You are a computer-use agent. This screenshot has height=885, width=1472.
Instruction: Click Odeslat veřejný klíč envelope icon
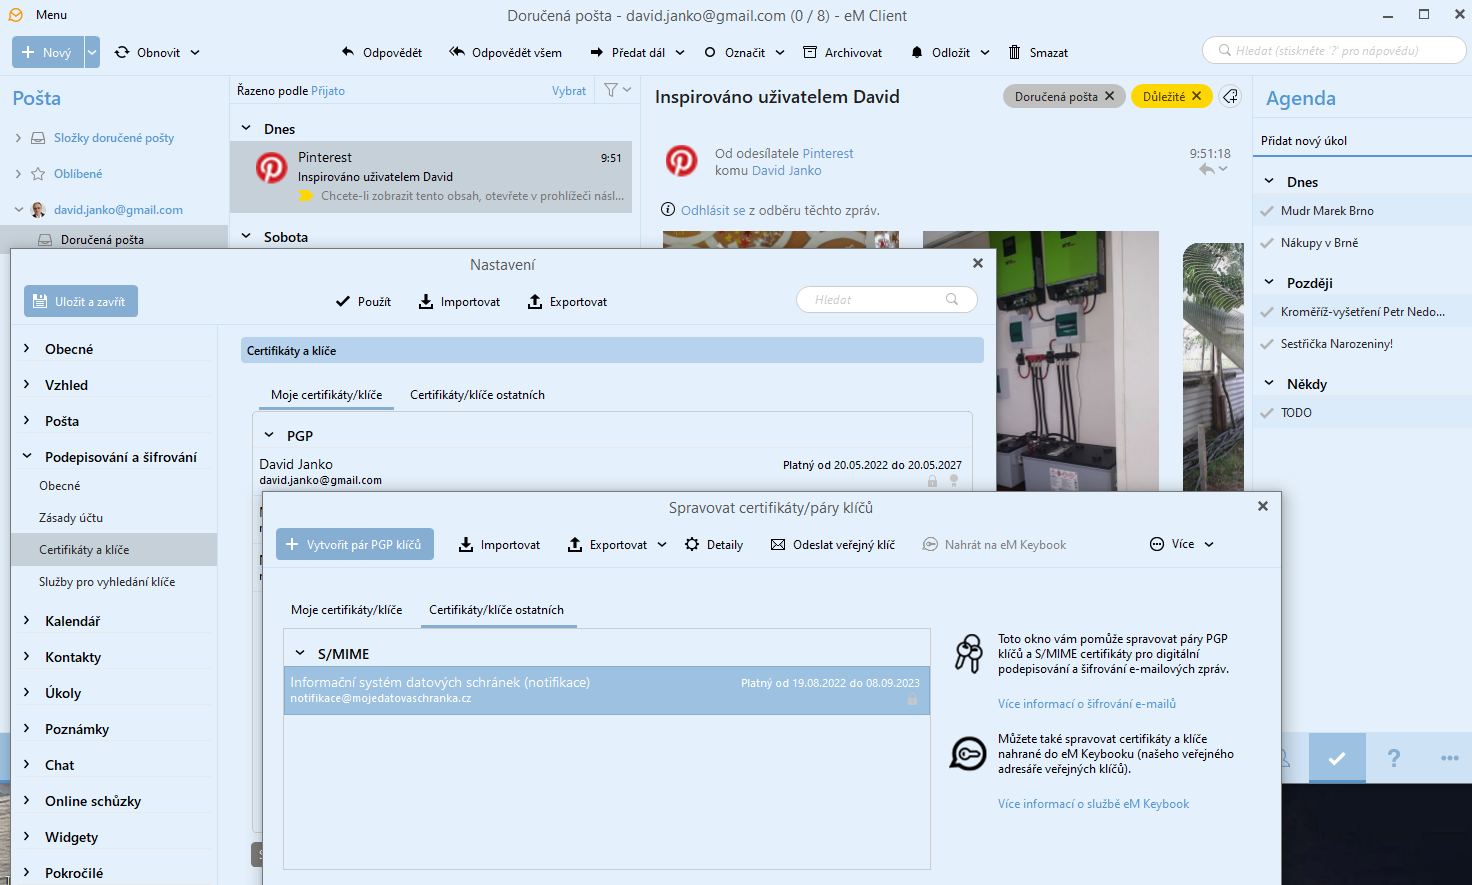pyautogui.click(x=778, y=544)
